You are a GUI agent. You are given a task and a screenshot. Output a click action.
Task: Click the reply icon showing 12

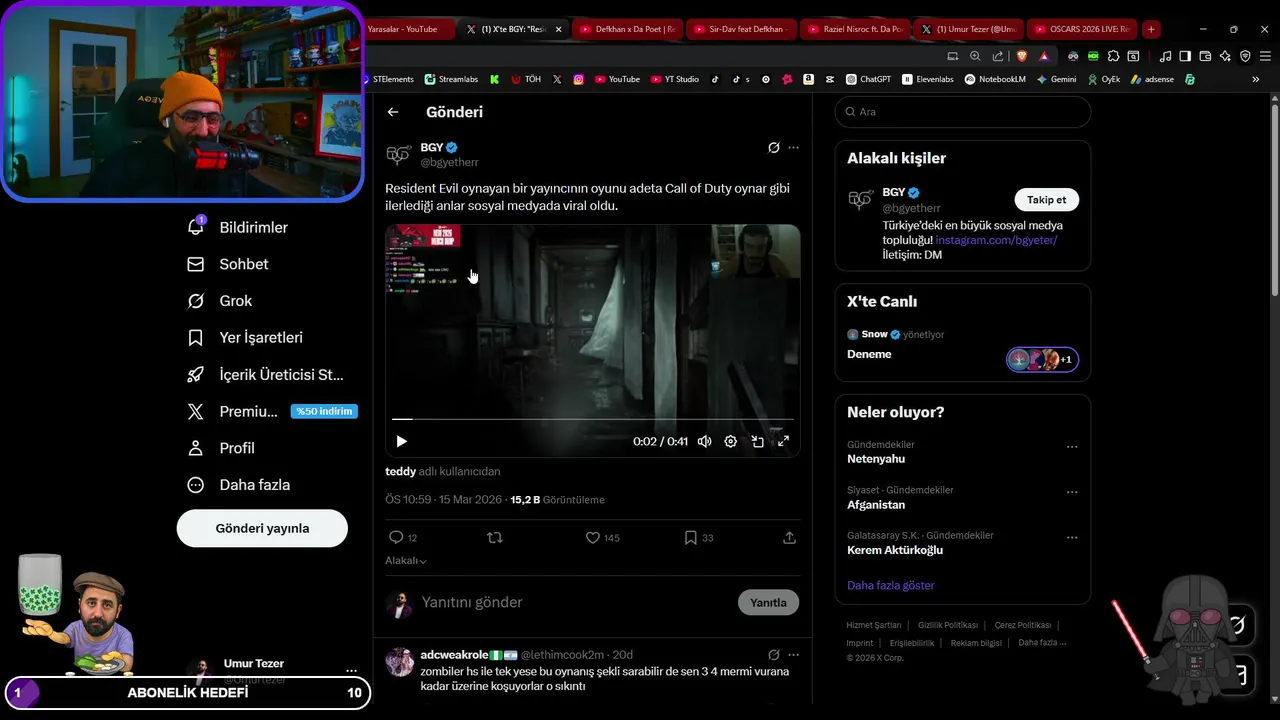403,538
